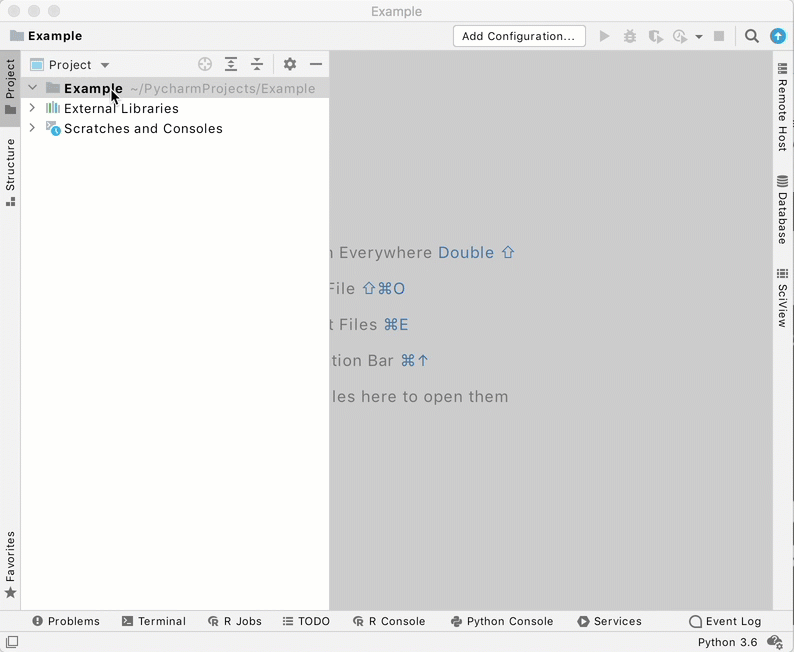794x652 pixels.
Task: Select Example project folder row
Action: tap(175, 88)
